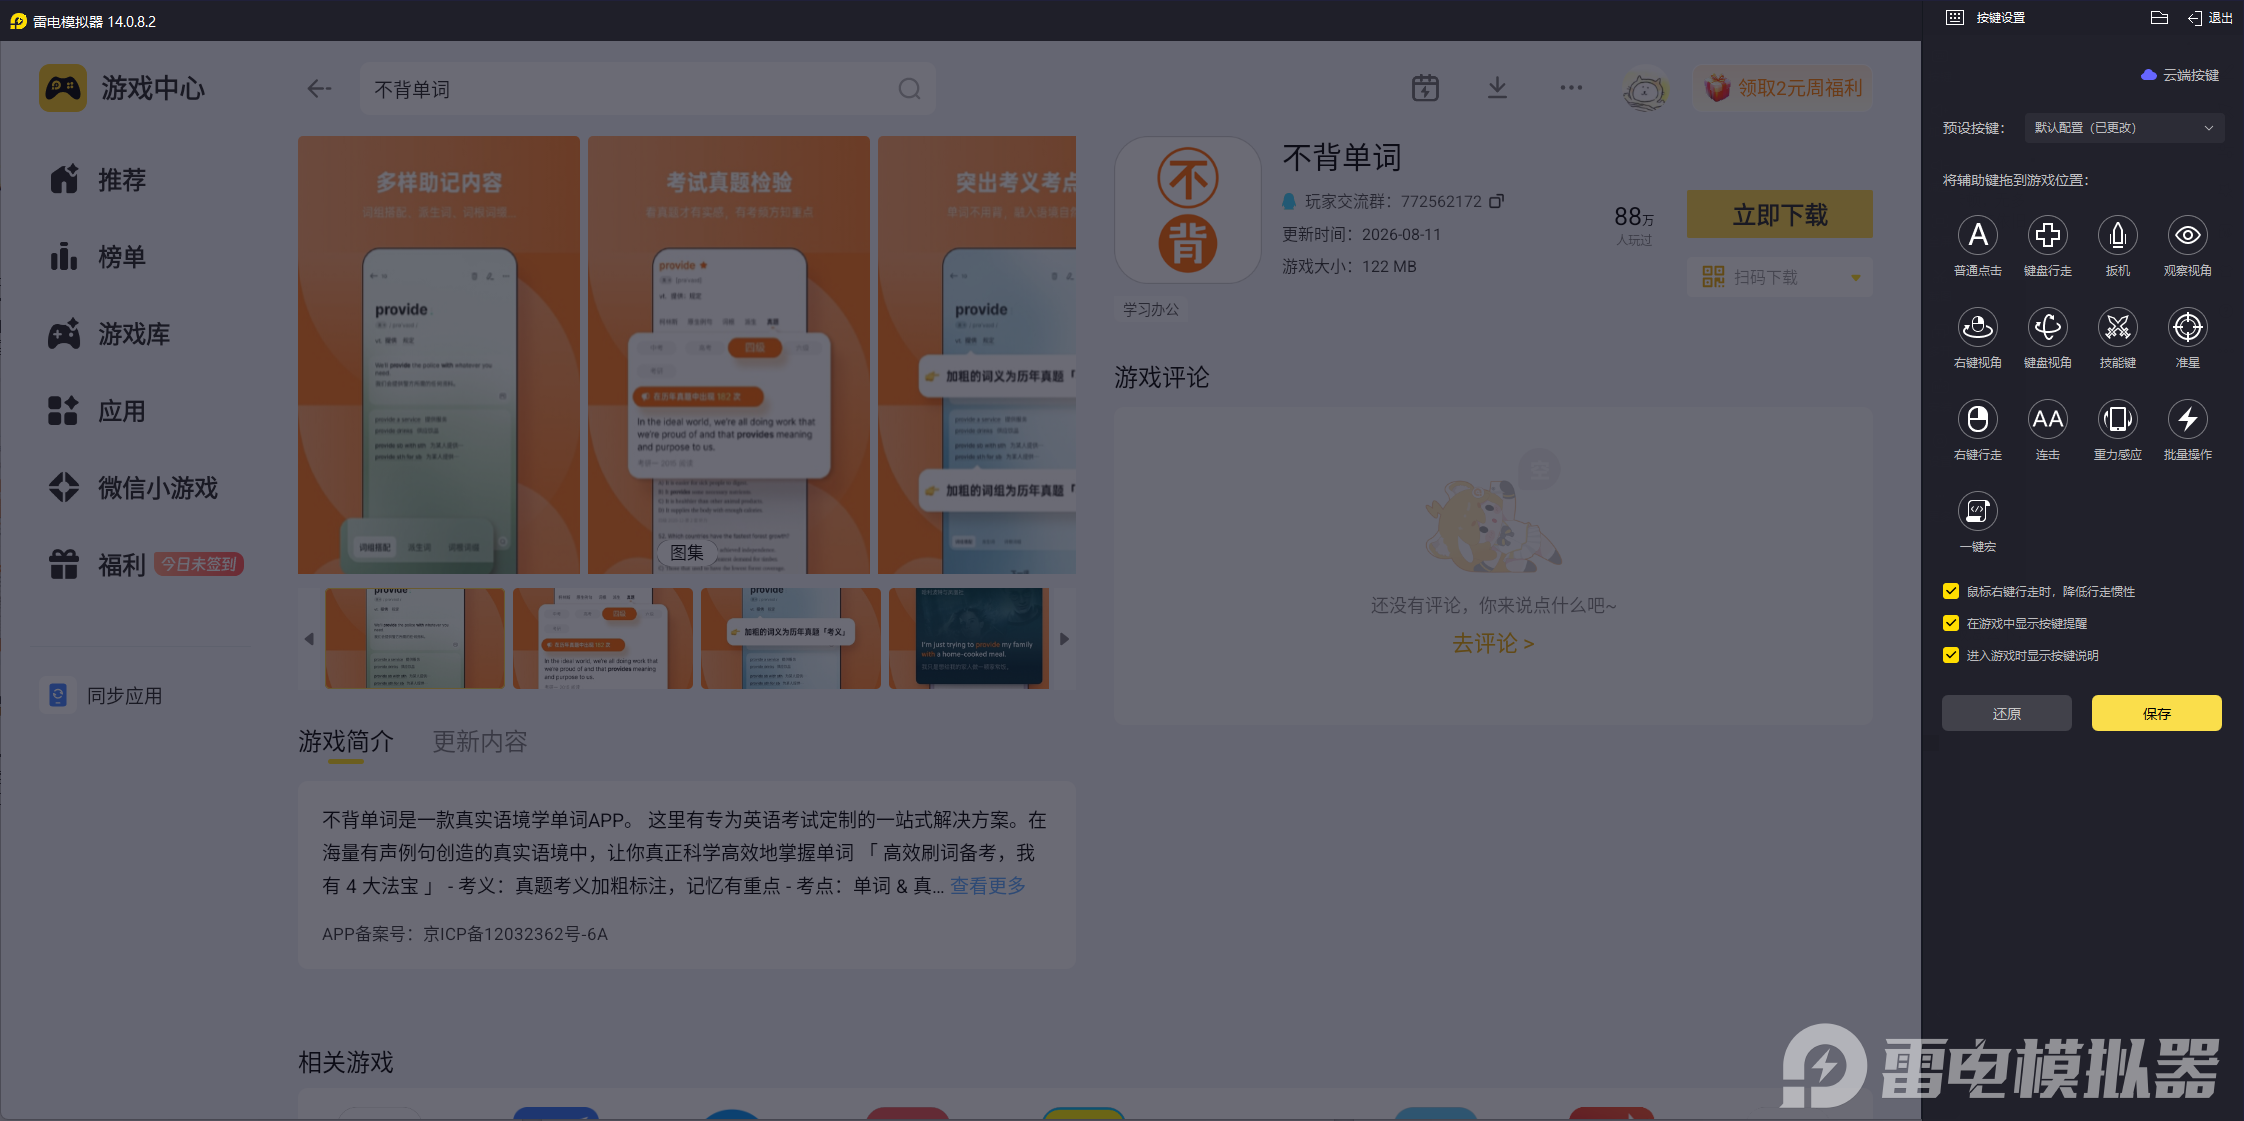Open 微信小游戏 in the sidebar
This screenshot has height=1121, width=2244.
[x=134, y=488]
